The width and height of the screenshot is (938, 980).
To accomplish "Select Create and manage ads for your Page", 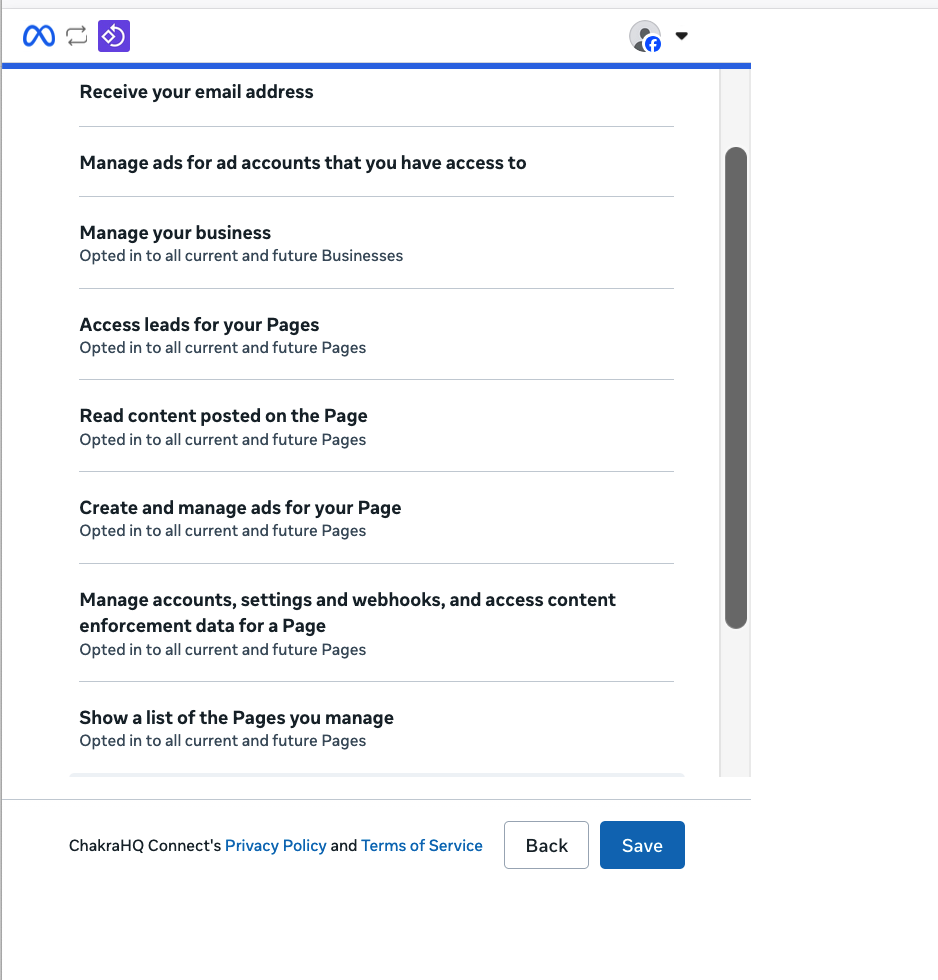I will 240,508.
